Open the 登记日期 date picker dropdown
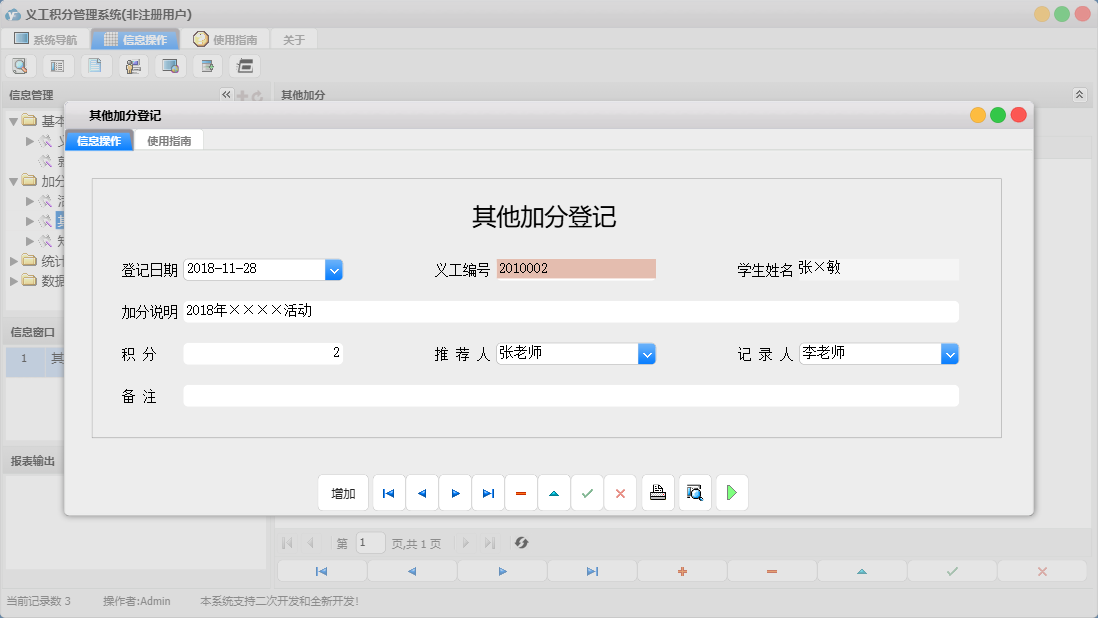Image resolution: width=1098 pixels, height=618 pixels. click(x=334, y=269)
